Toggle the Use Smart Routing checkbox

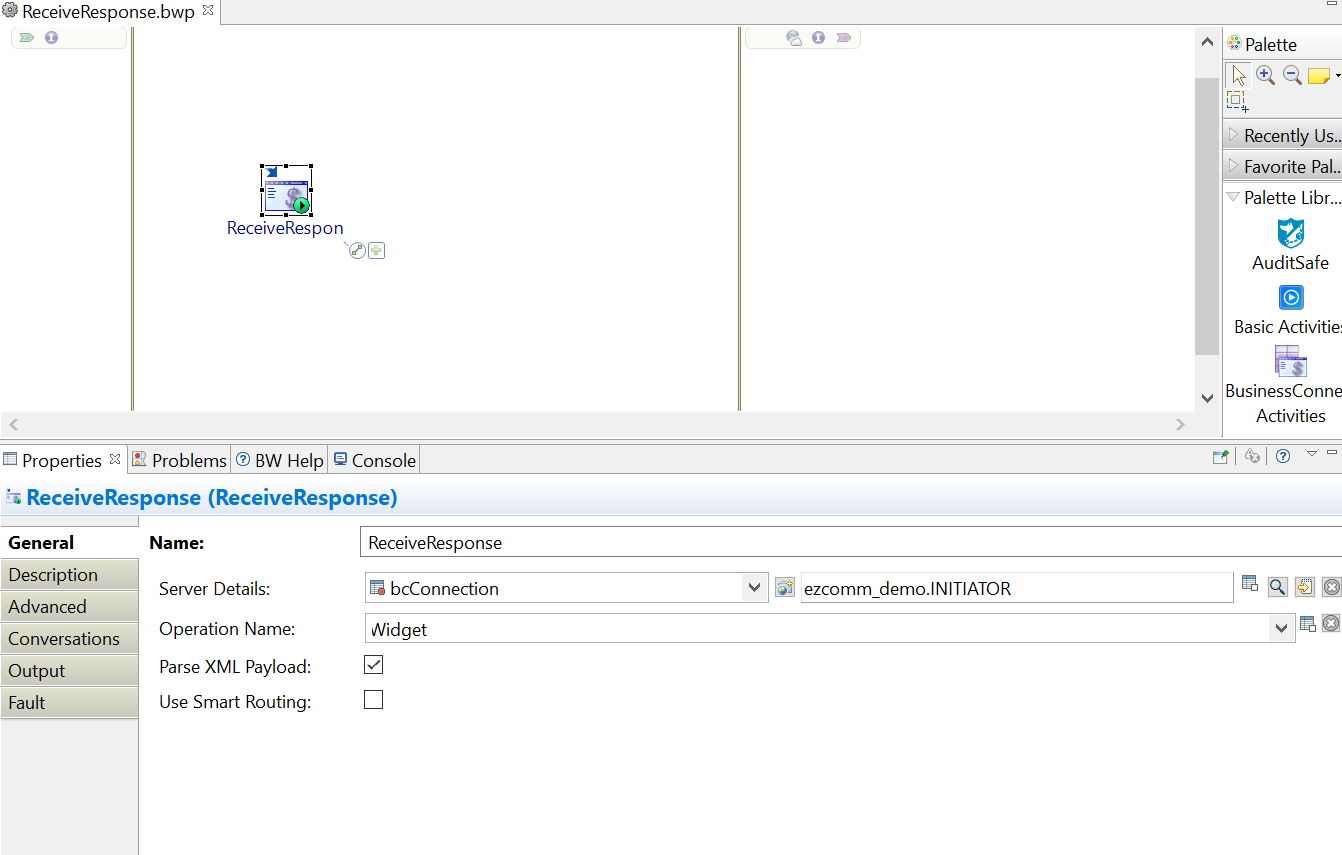pos(373,700)
